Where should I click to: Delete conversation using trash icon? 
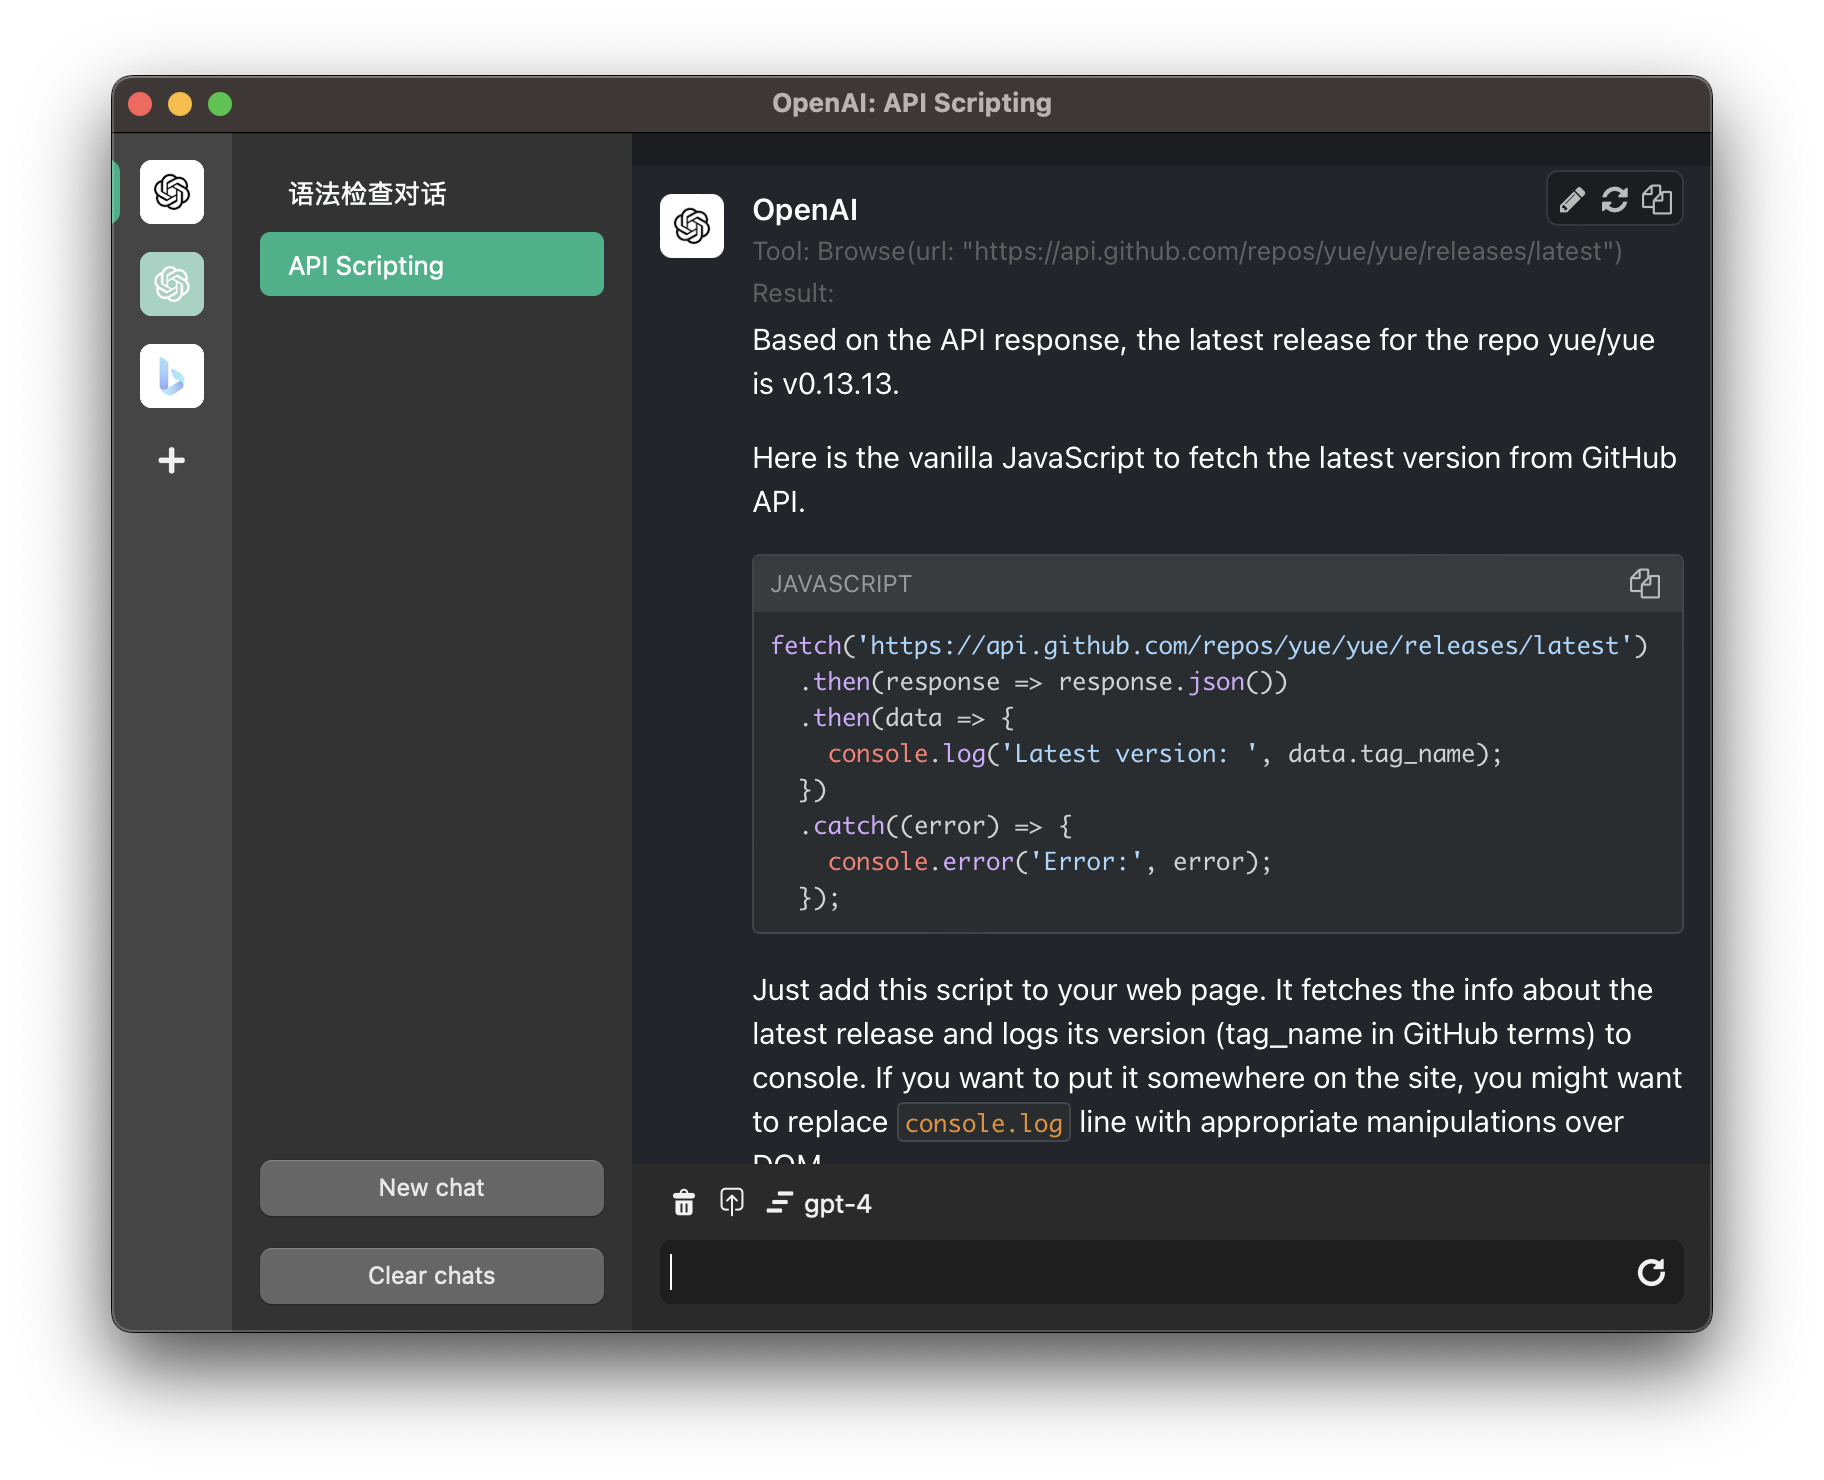(684, 1203)
